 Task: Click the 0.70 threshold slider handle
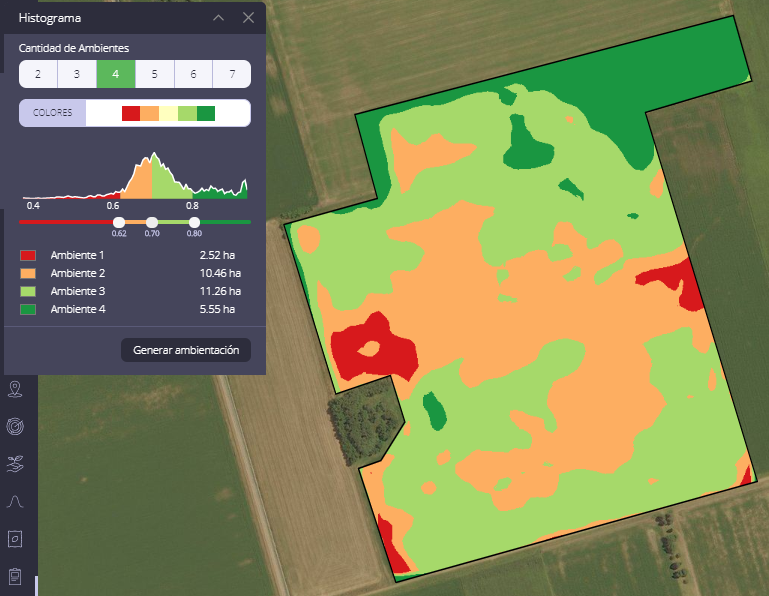click(x=152, y=222)
